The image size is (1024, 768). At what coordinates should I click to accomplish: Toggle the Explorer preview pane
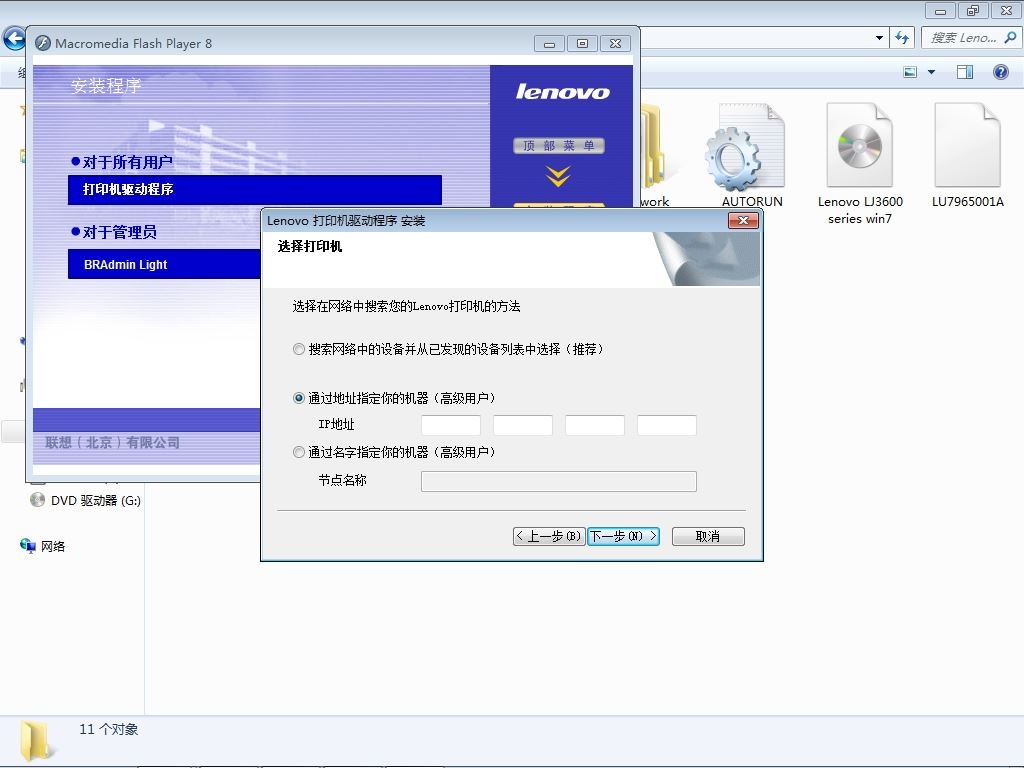(x=965, y=72)
